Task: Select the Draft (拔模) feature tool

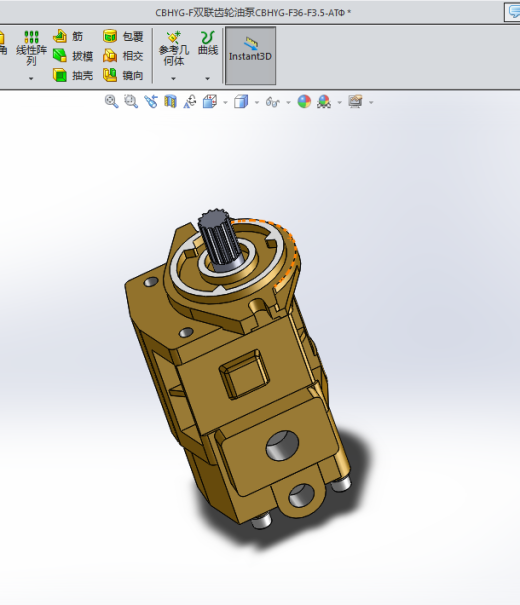Action: pos(73,56)
